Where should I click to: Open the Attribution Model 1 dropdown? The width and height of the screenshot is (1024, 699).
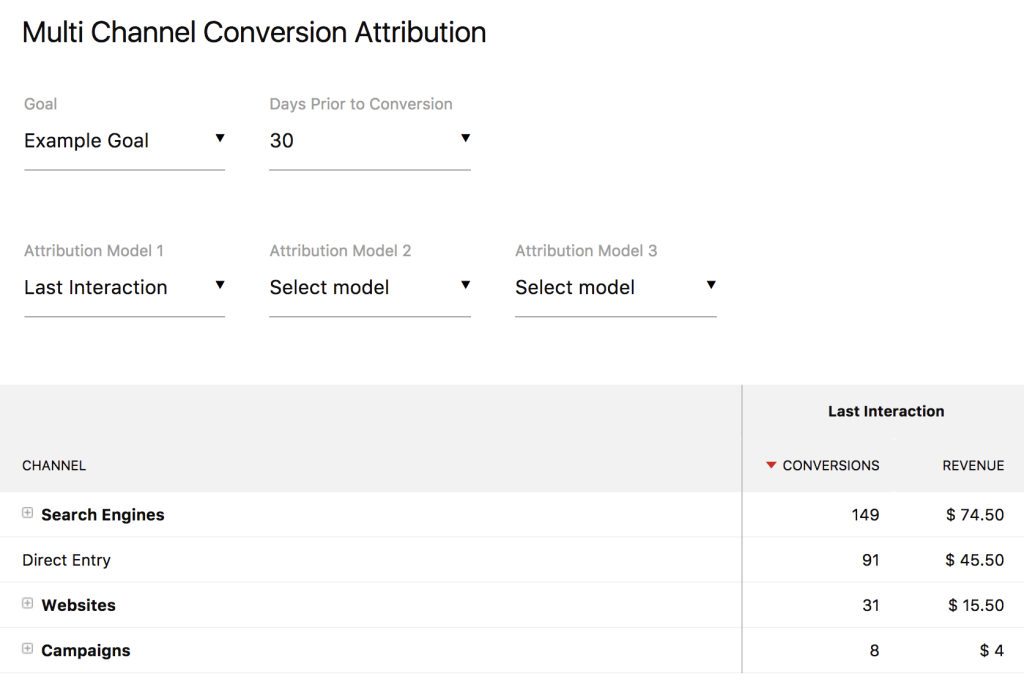[124, 287]
